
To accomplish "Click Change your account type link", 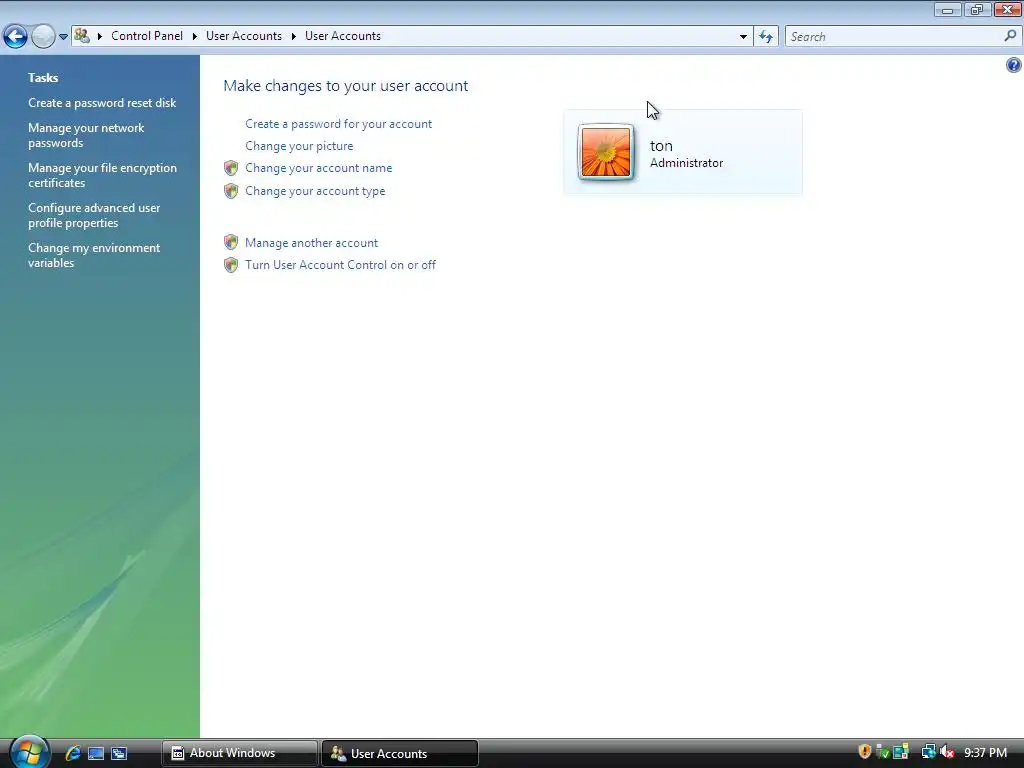I will click(x=315, y=191).
